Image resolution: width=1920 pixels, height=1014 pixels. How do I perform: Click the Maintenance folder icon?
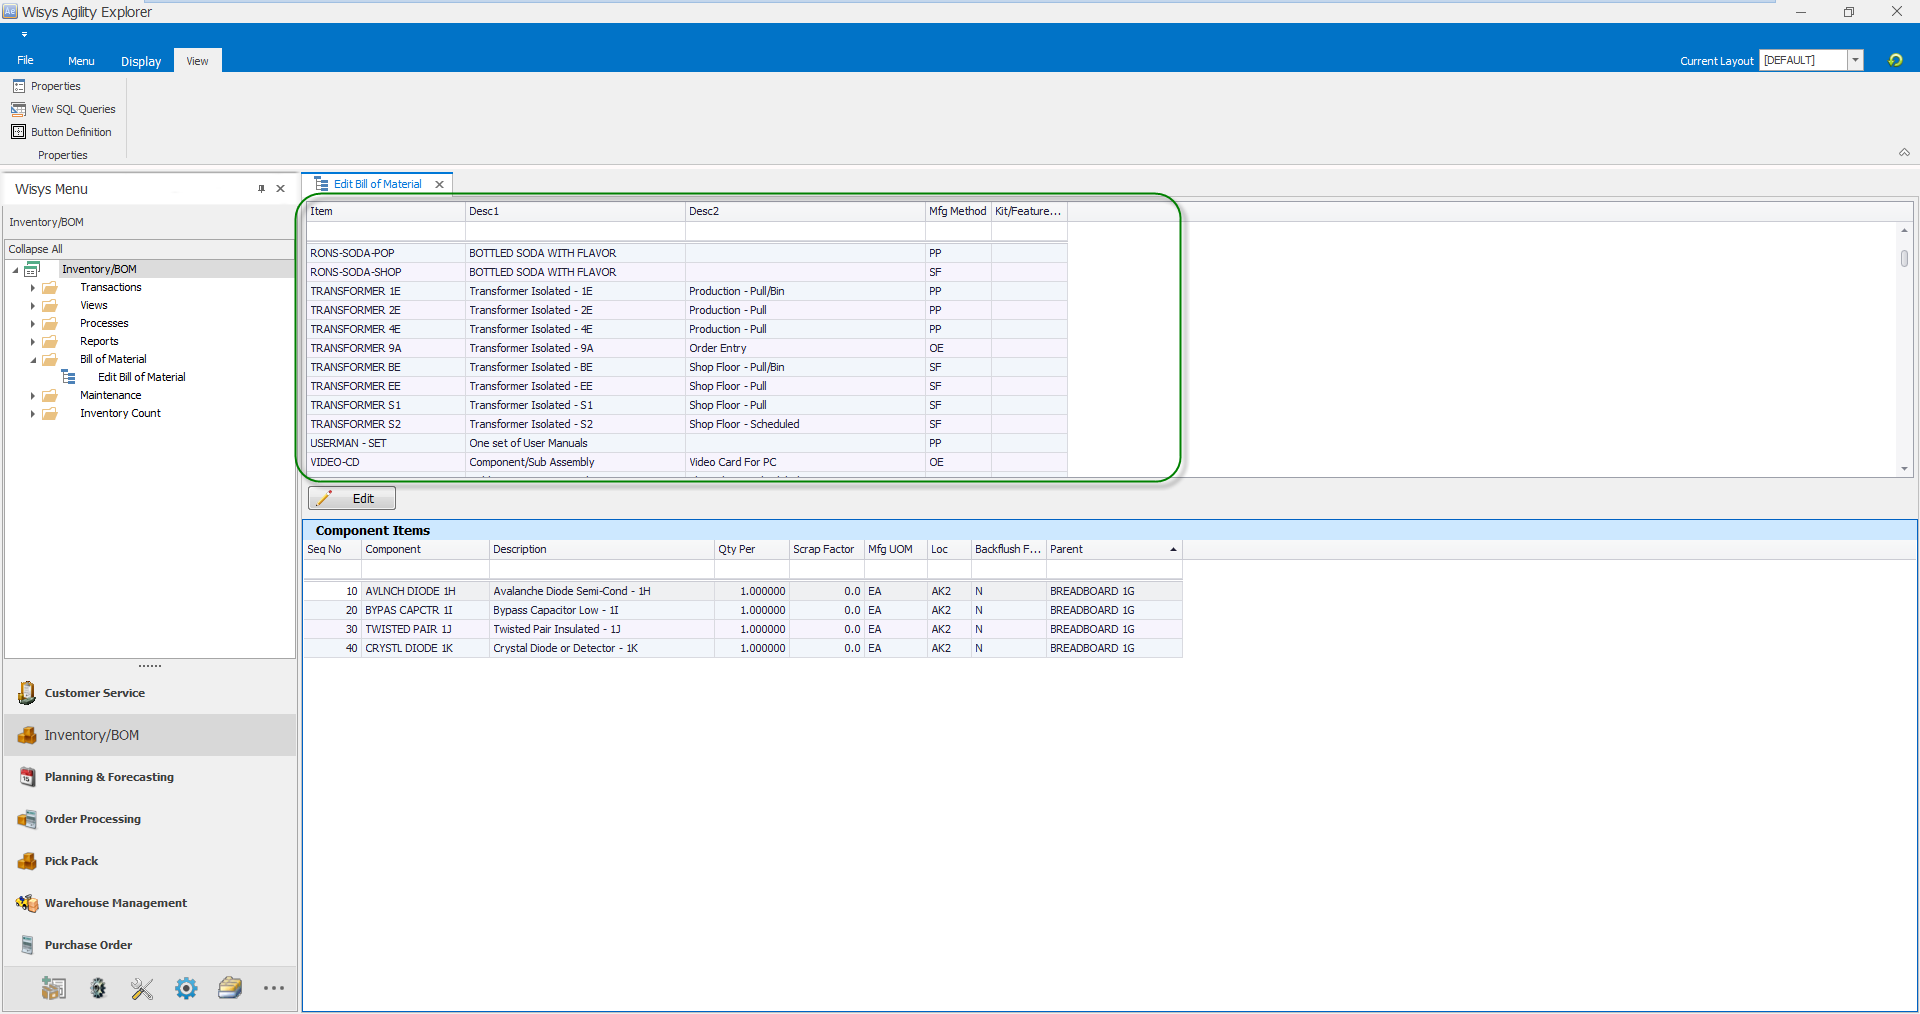point(50,395)
